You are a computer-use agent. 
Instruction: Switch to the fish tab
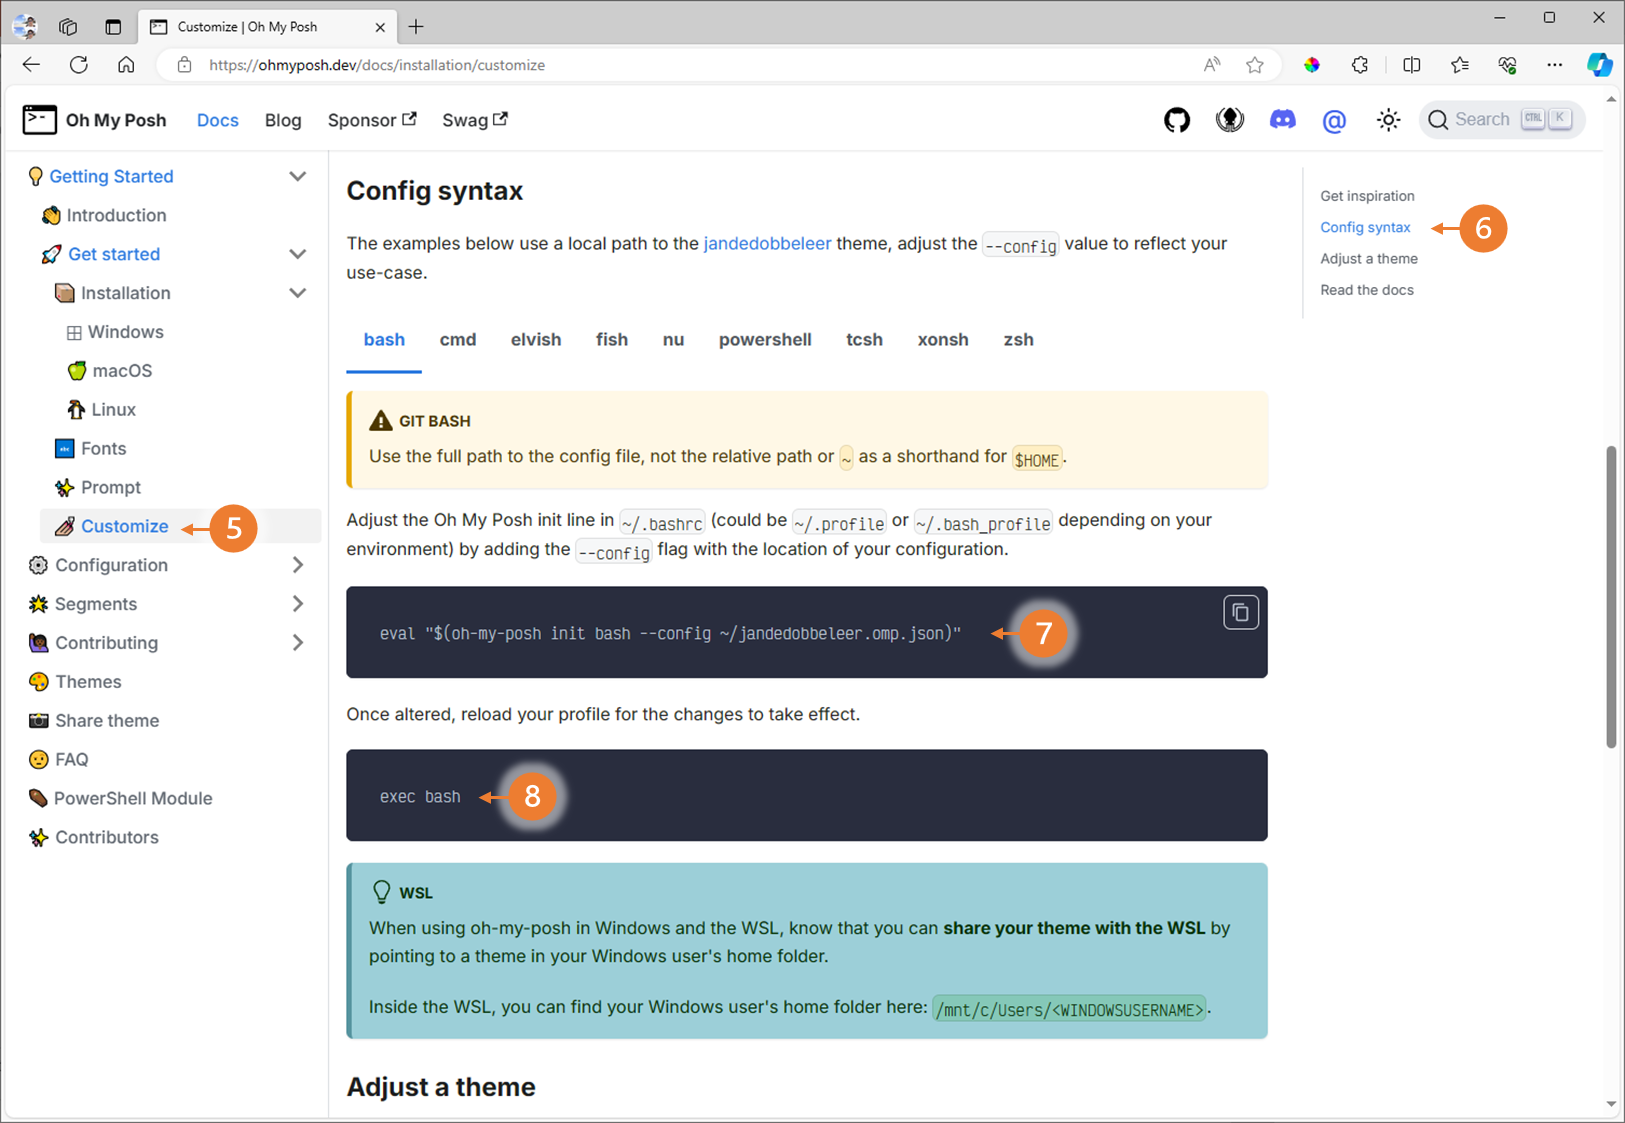point(612,340)
